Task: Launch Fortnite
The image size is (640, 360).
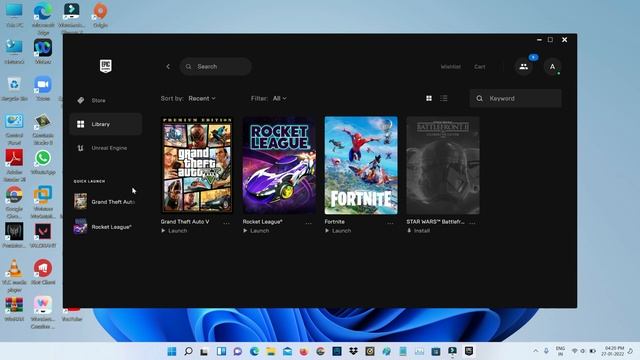Action: tap(338, 231)
